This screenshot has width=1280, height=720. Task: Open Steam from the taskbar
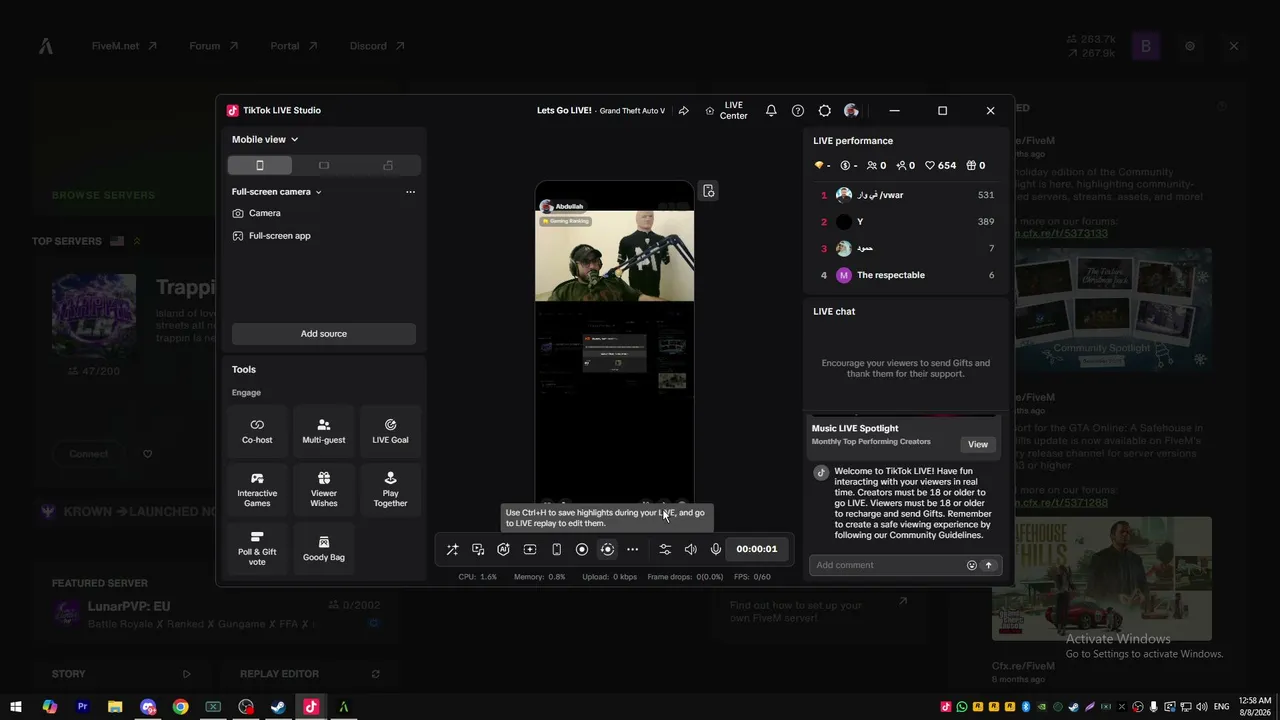click(x=278, y=707)
